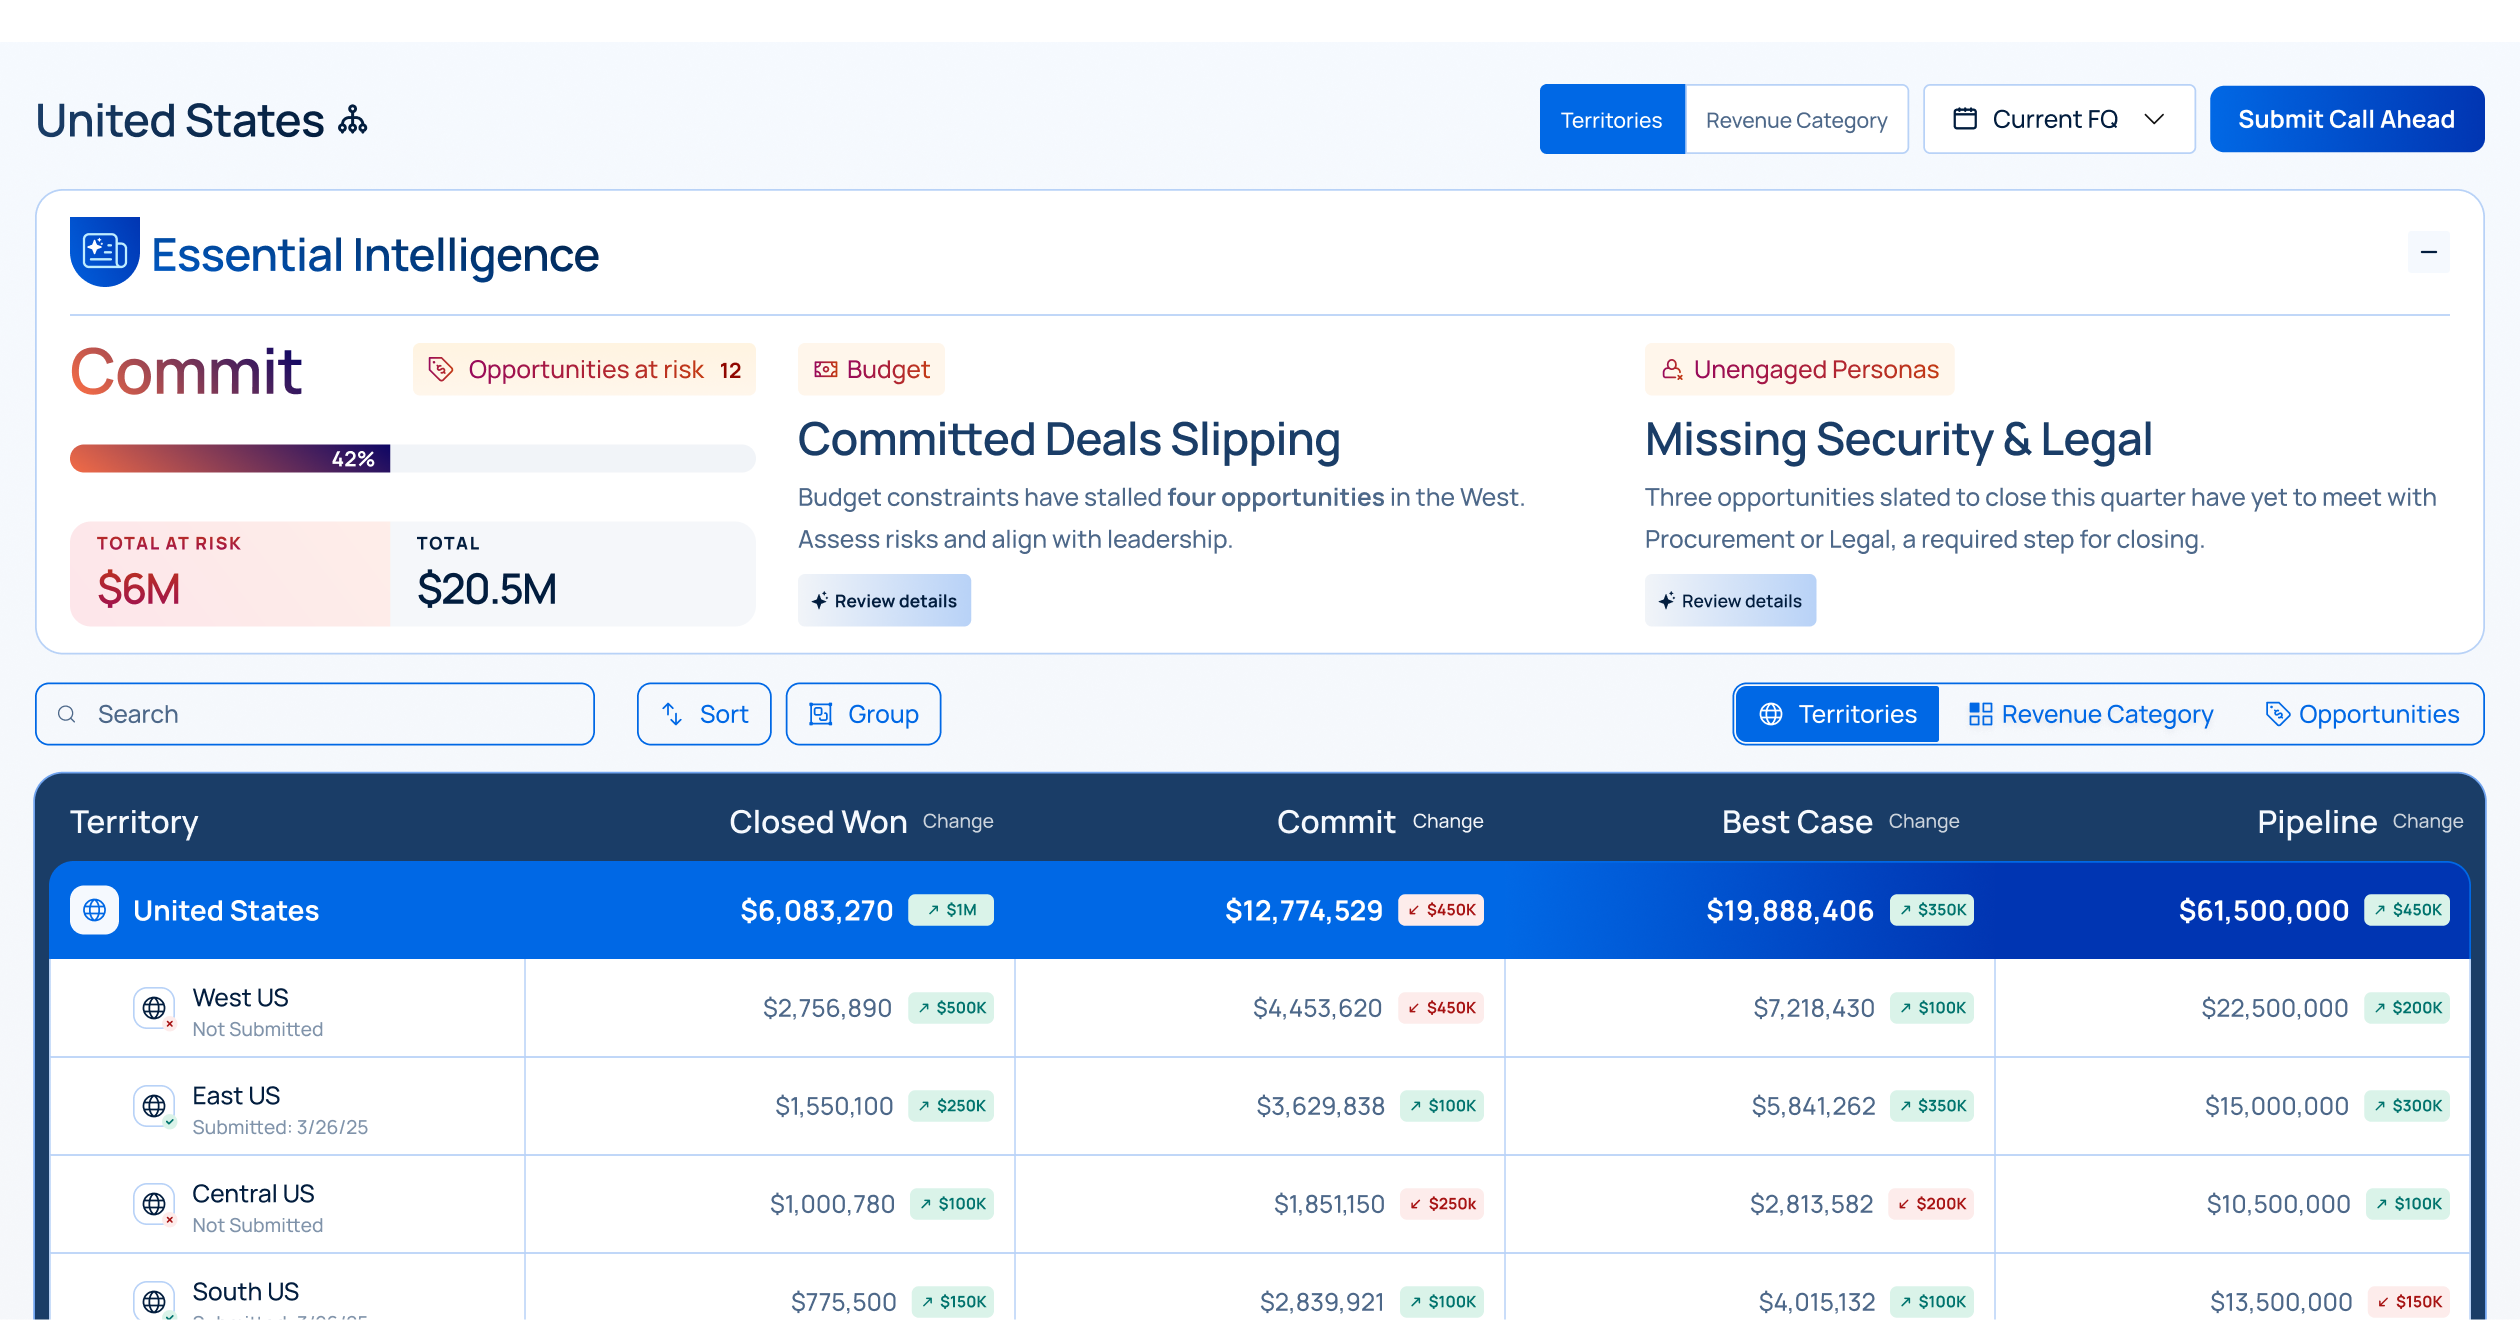The image size is (2520, 1320).
Task: Click hierarchy icon next to United States title
Action: pyautogui.click(x=352, y=121)
